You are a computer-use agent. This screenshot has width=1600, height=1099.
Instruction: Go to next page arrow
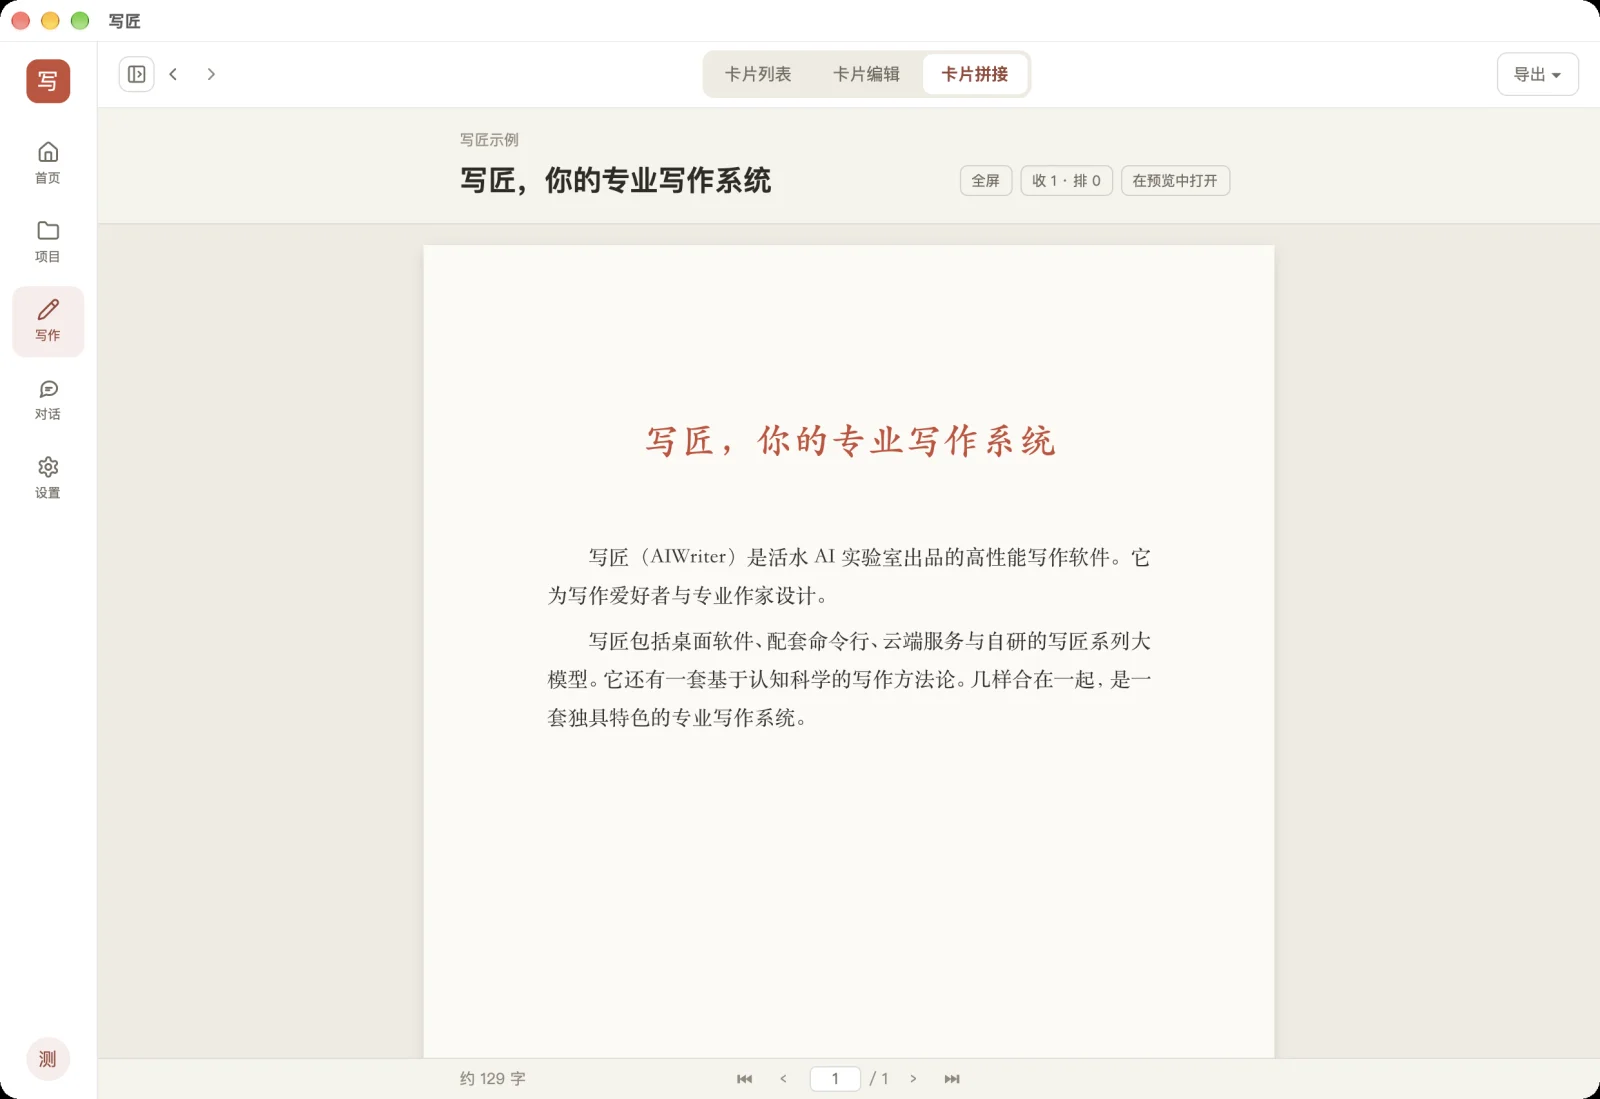tap(913, 1079)
